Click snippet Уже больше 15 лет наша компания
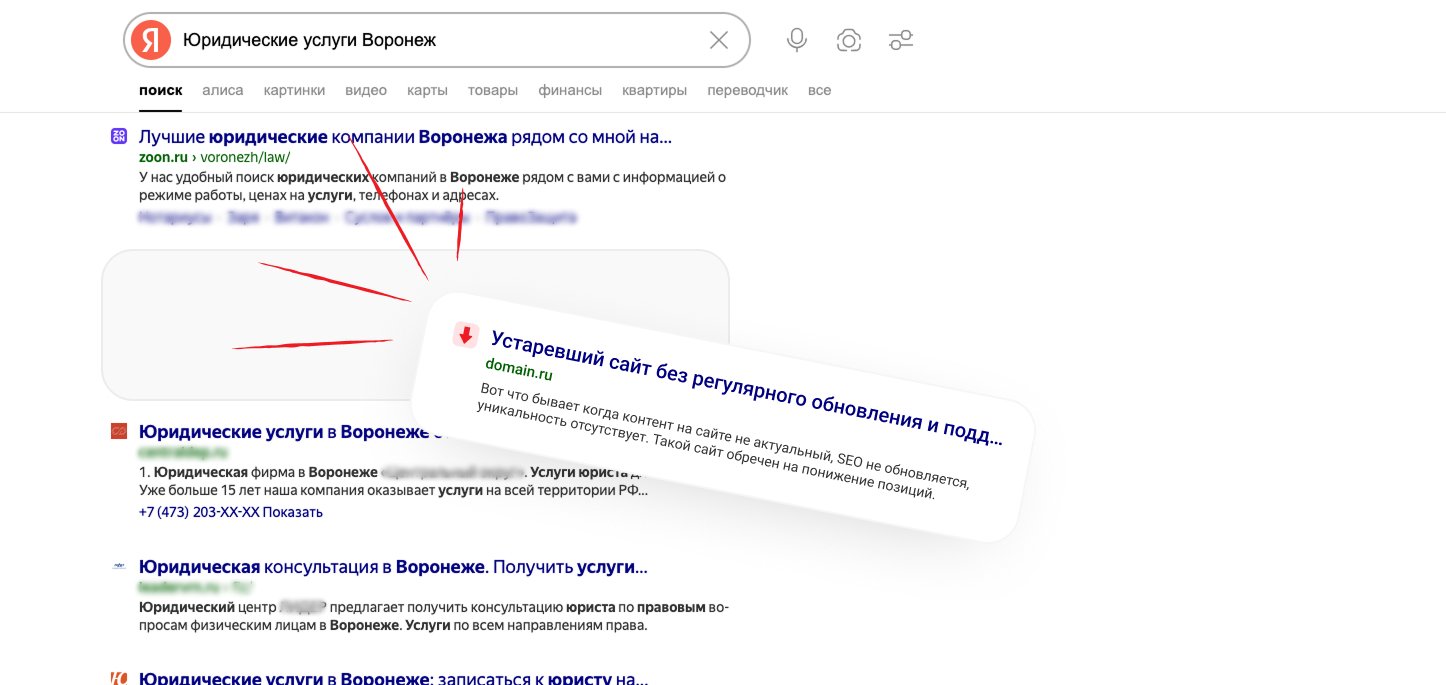This screenshot has height=685, width=1446. [393, 491]
